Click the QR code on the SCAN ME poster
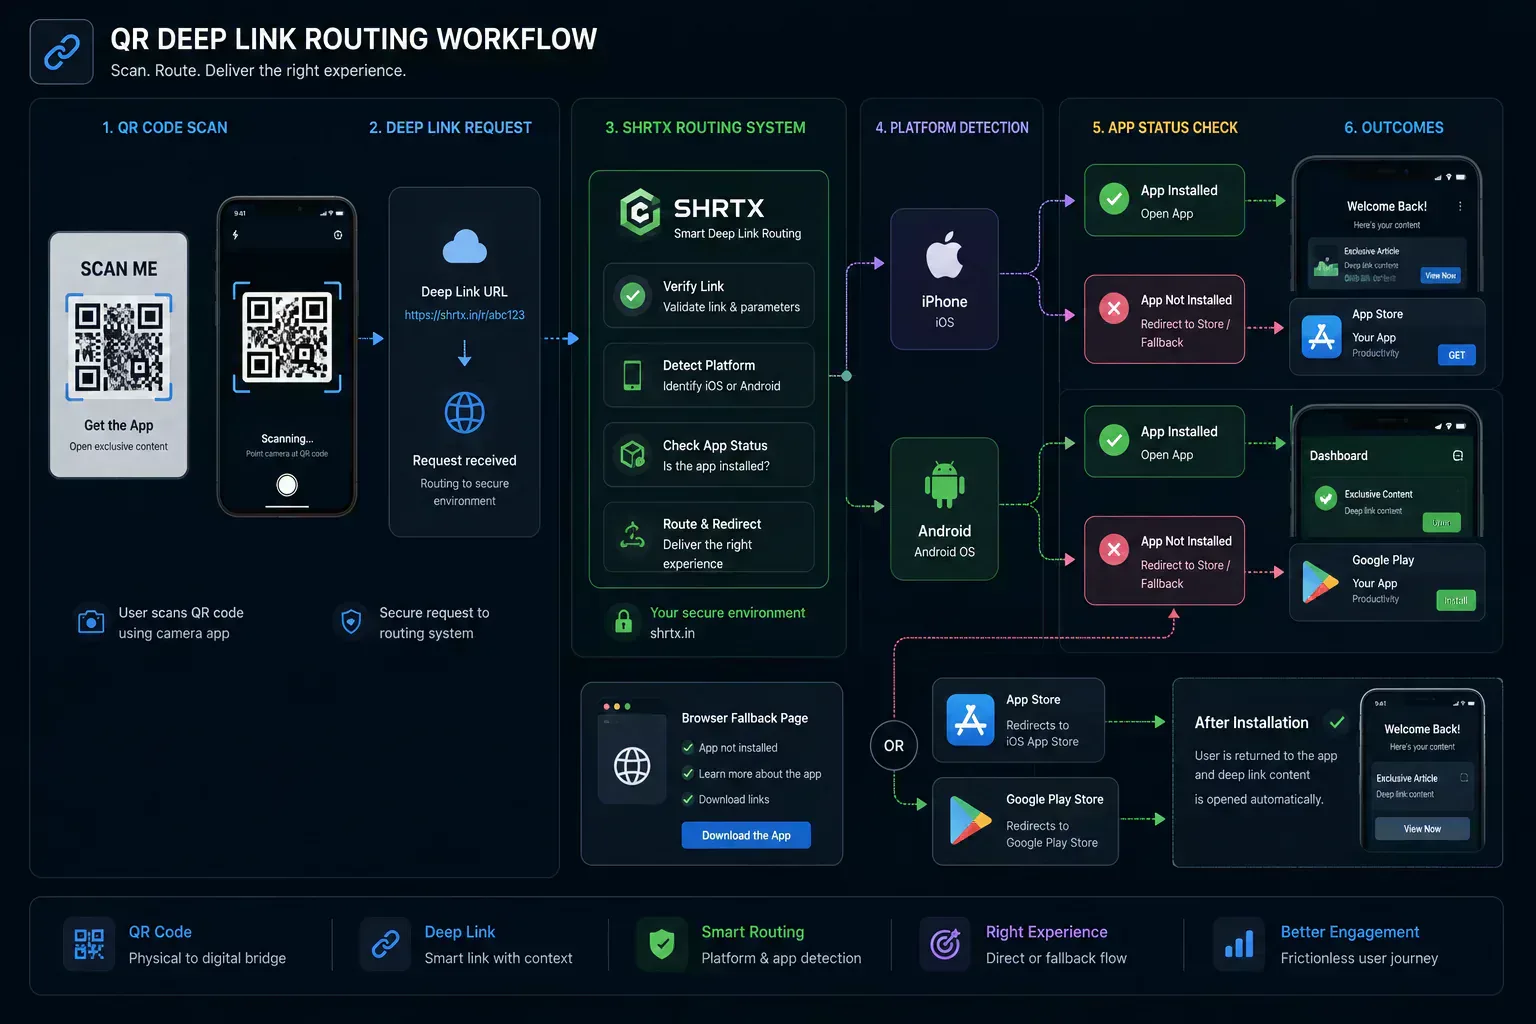This screenshot has width=1536, height=1024. (x=119, y=347)
